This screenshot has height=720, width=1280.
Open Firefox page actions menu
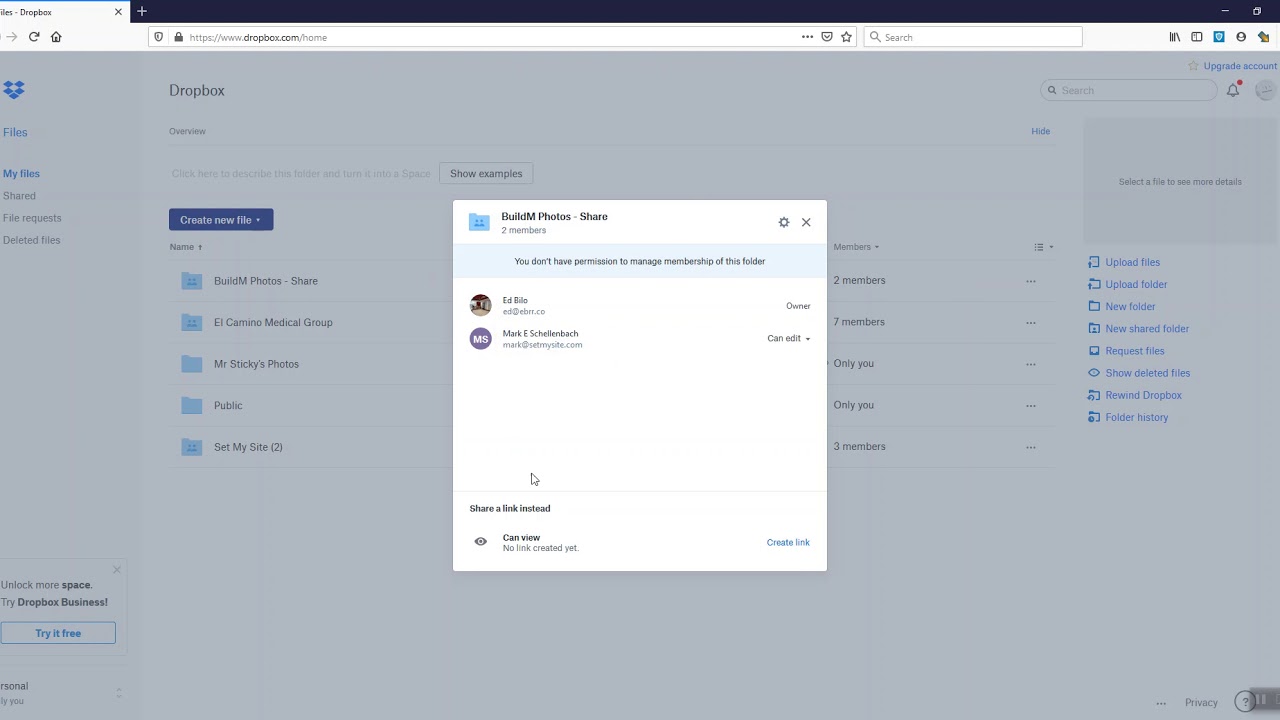point(807,37)
